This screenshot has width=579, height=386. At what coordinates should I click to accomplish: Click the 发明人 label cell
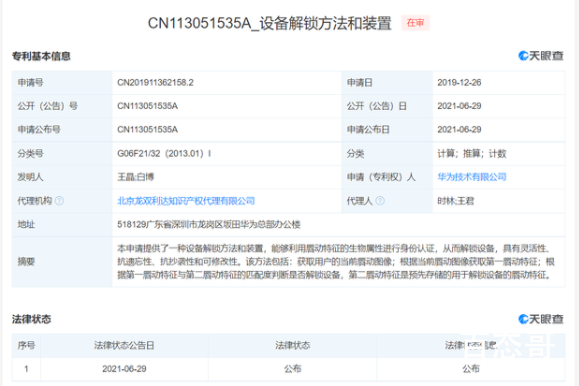[x=62, y=177]
